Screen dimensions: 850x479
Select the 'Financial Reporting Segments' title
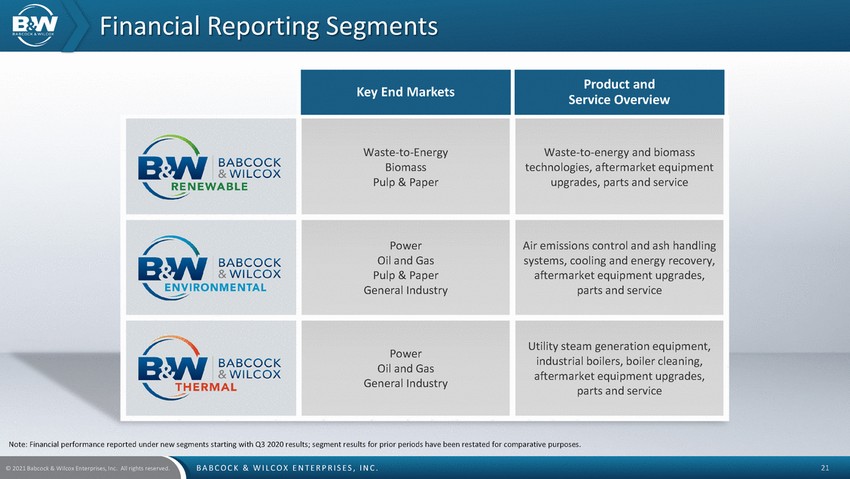point(269,26)
